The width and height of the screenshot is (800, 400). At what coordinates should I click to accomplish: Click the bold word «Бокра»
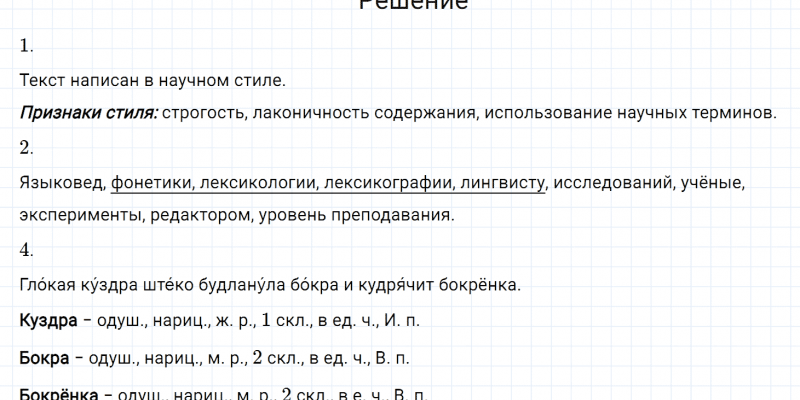(44, 357)
